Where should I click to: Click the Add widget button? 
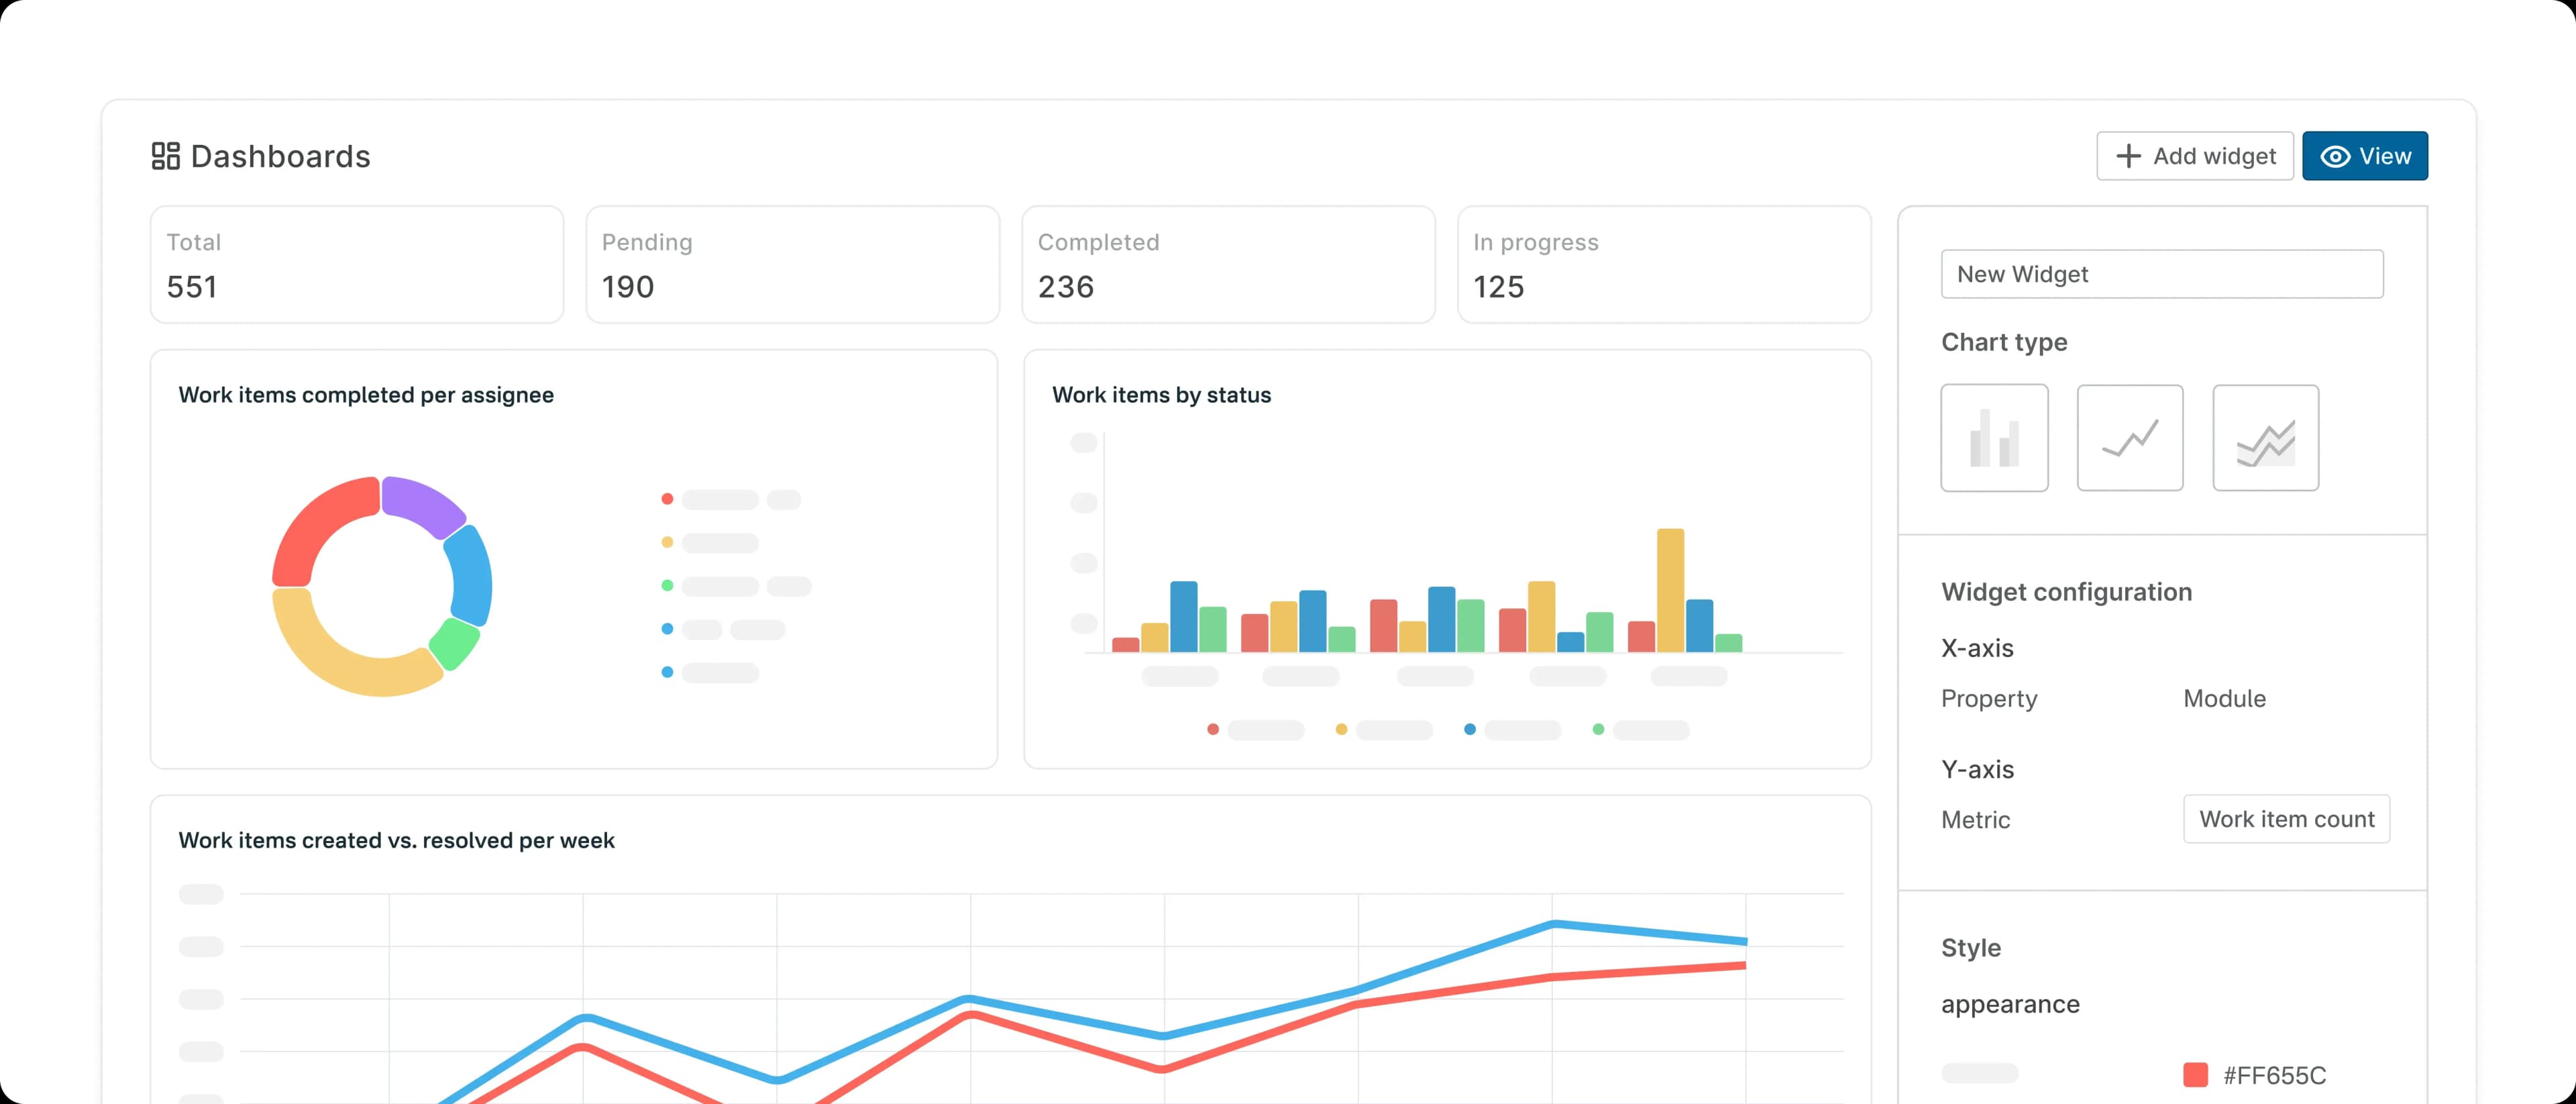tap(2195, 156)
